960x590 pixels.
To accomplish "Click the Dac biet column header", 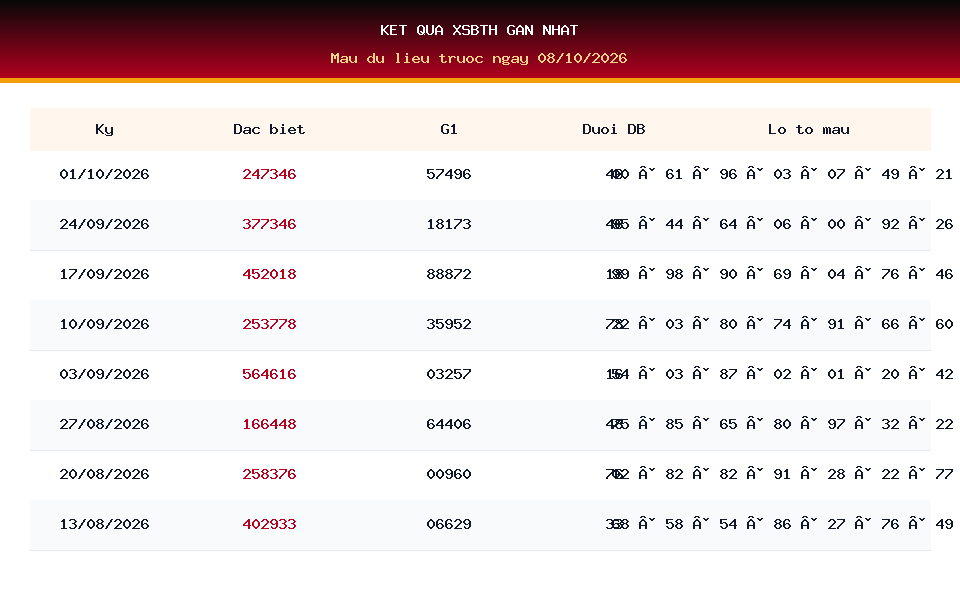I will [x=269, y=129].
